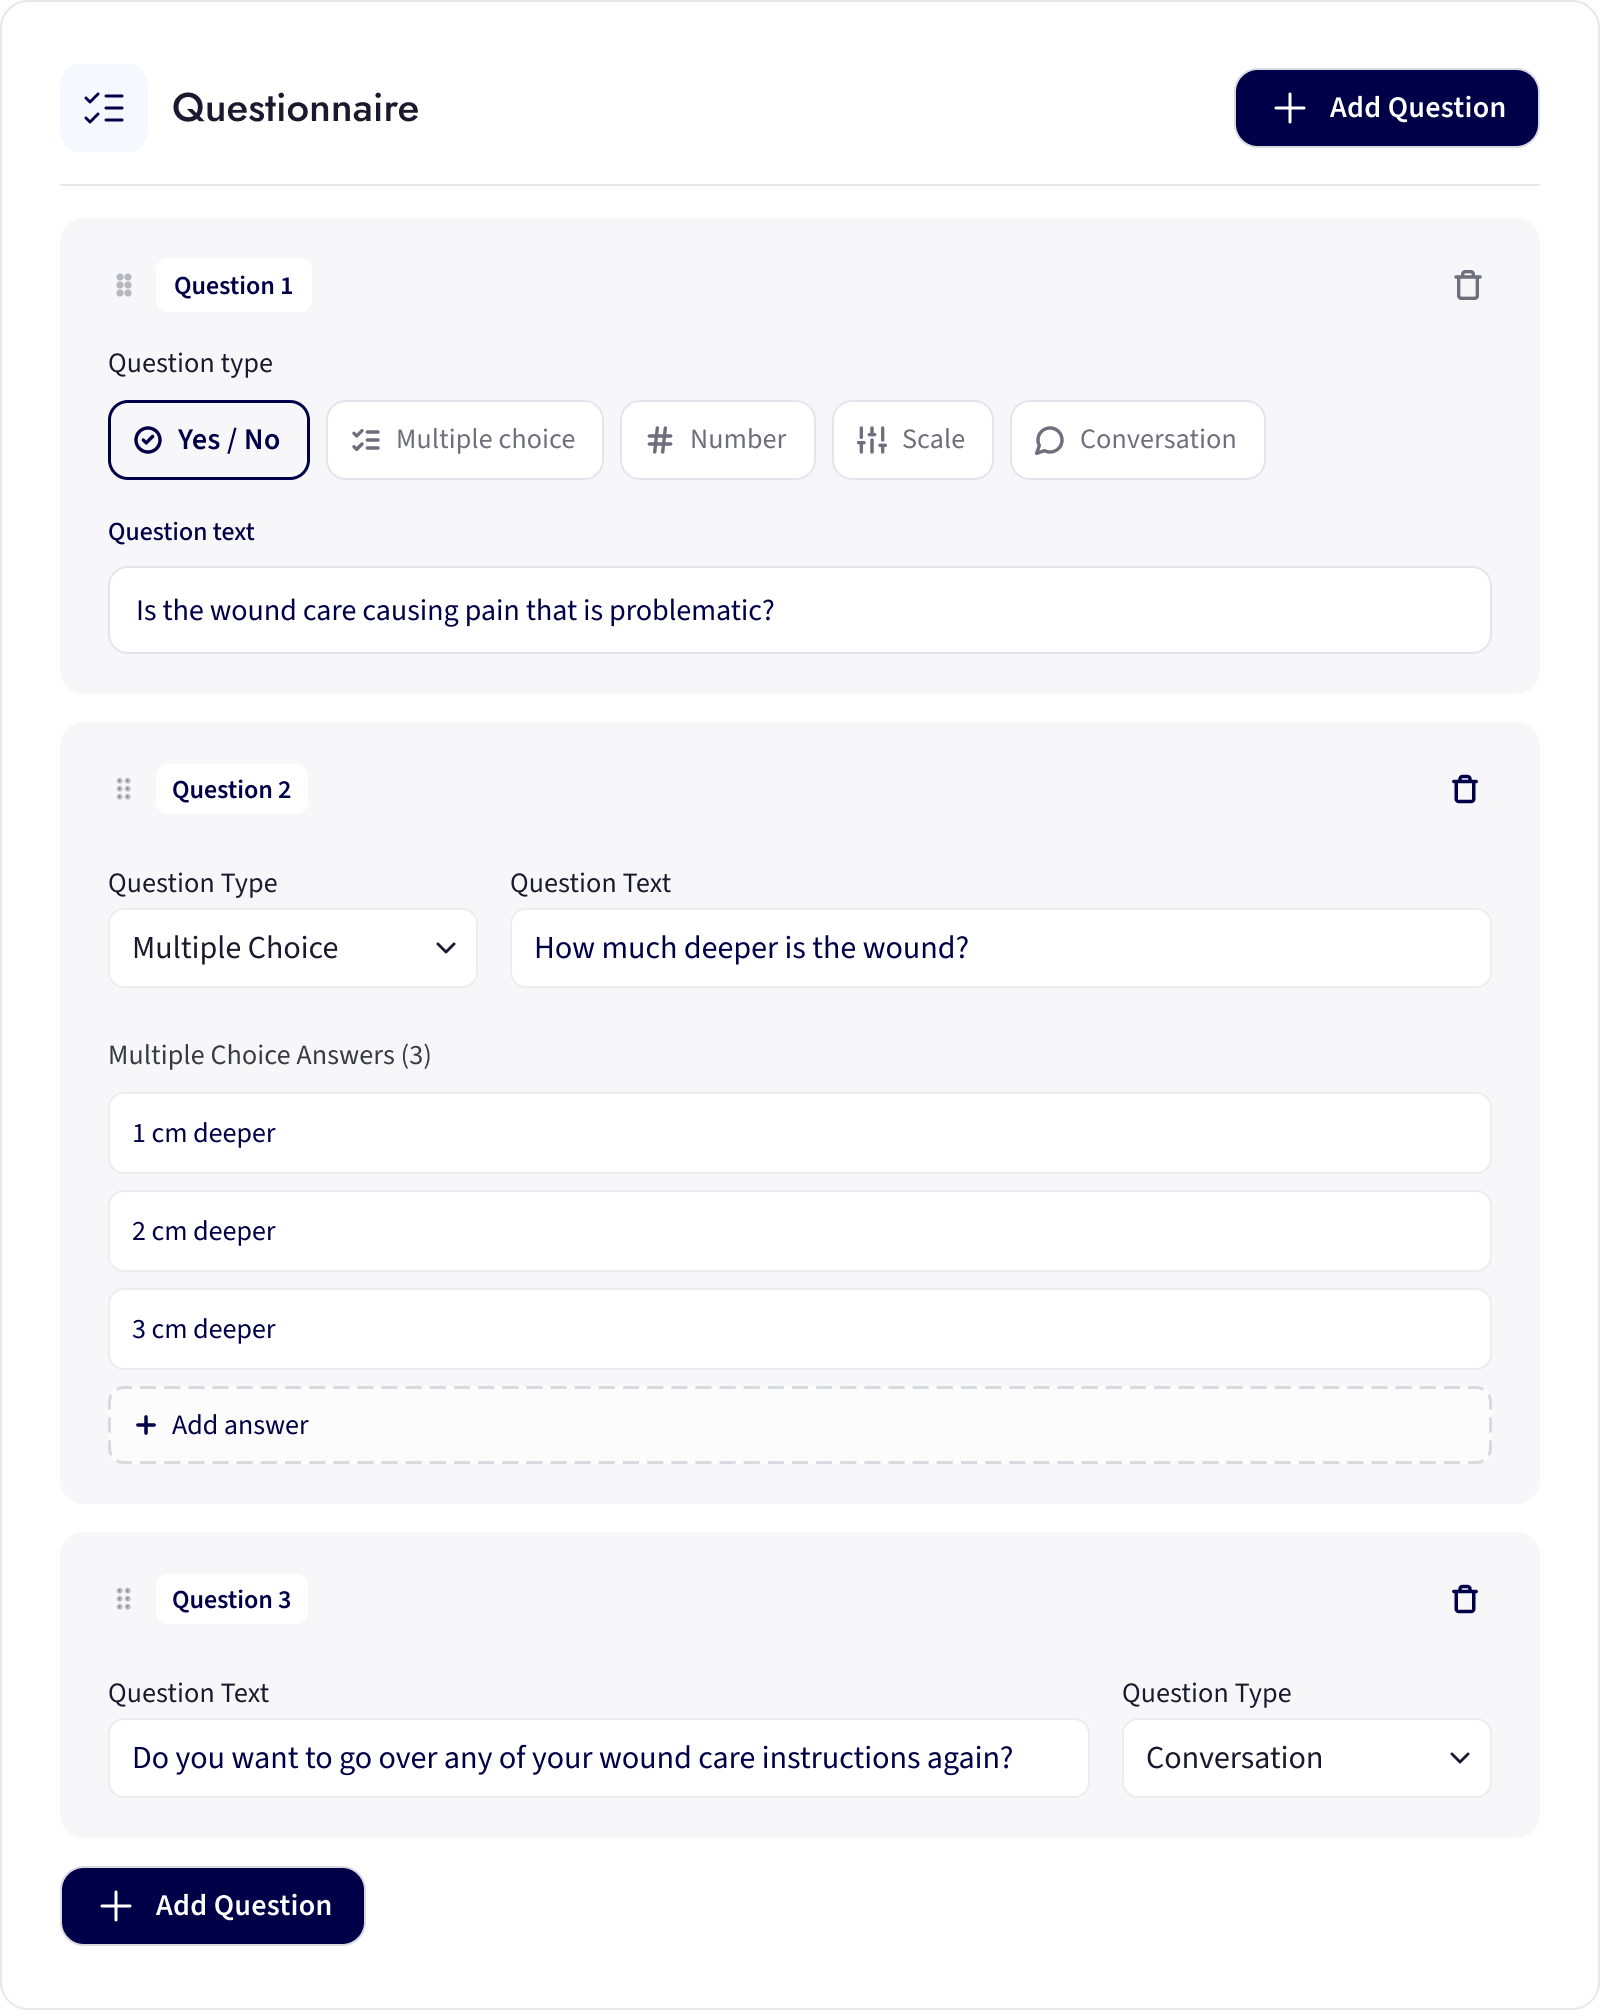1600x2010 pixels.
Task: Click the top Add Question button
Action: point(1387,108)
